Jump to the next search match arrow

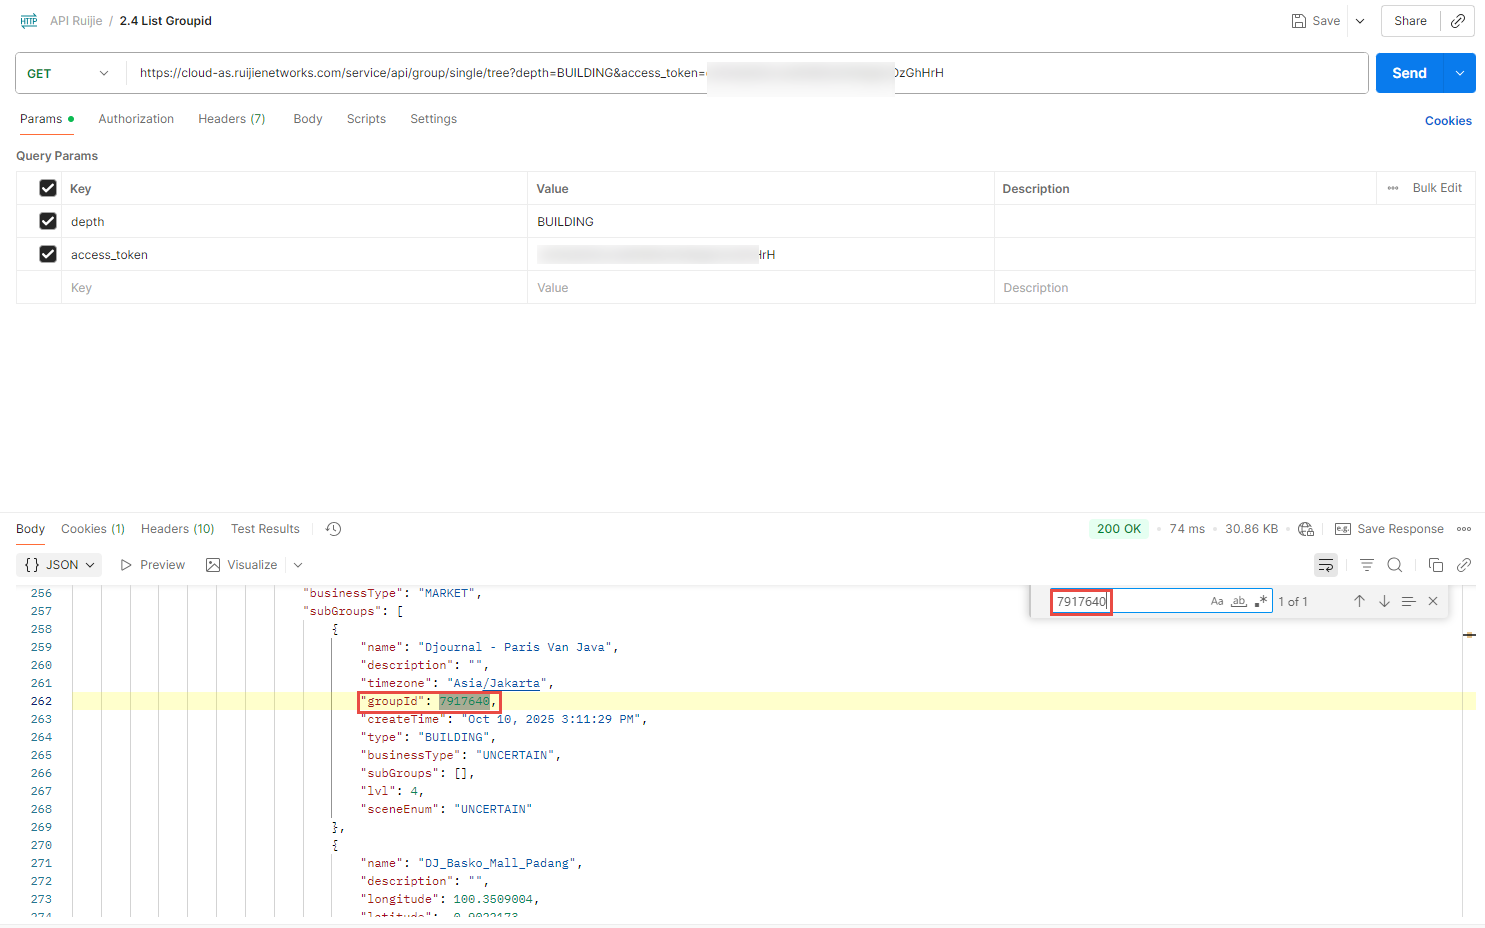tap(1384, 601)
